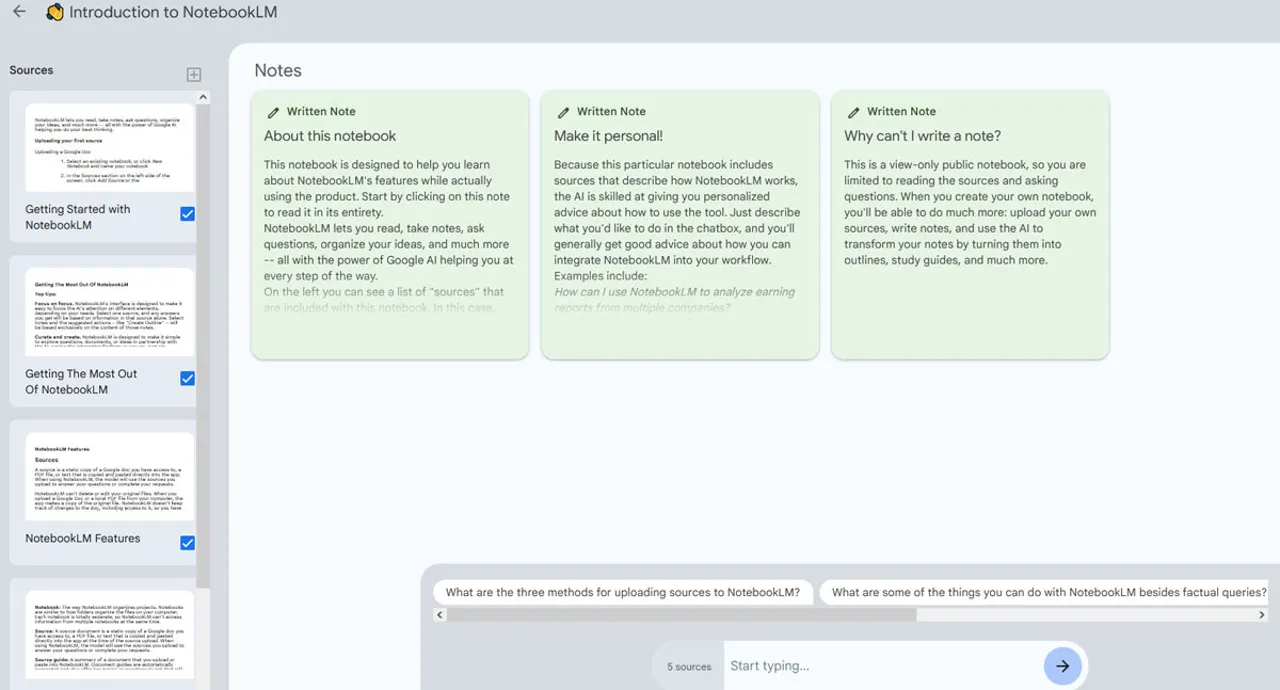Uncheck the Getting Started with NotebookLM source
The width and height of the screenshot is (1280, 690).
187,214
